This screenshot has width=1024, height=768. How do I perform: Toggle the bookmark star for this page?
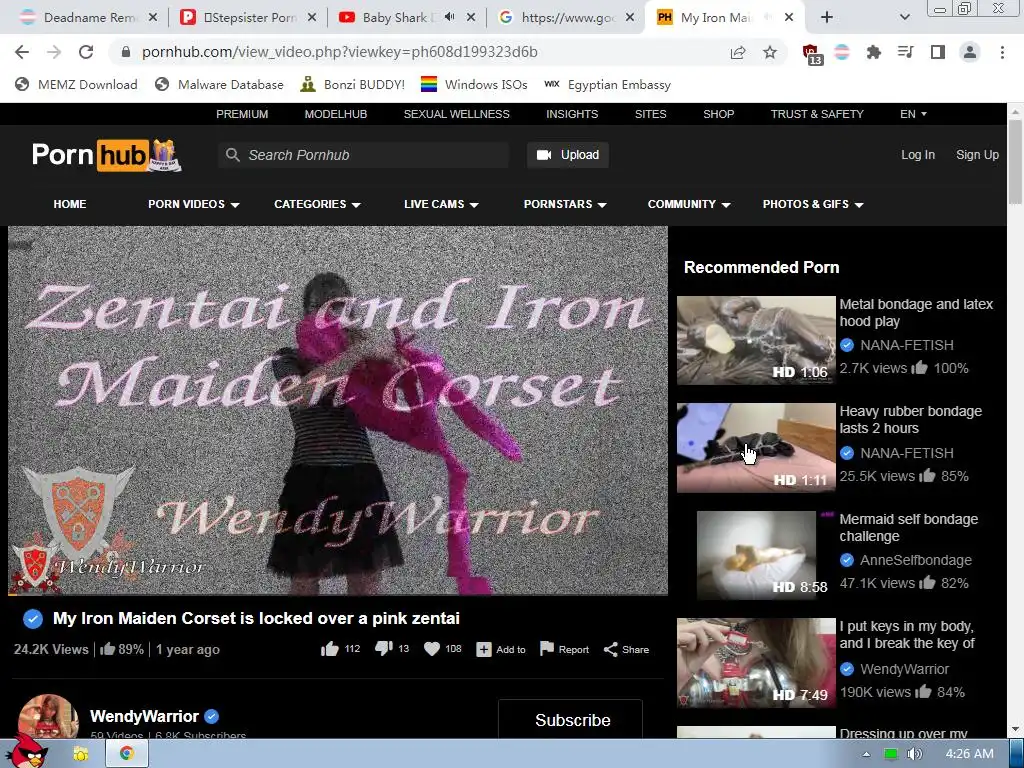click(770, 52)
